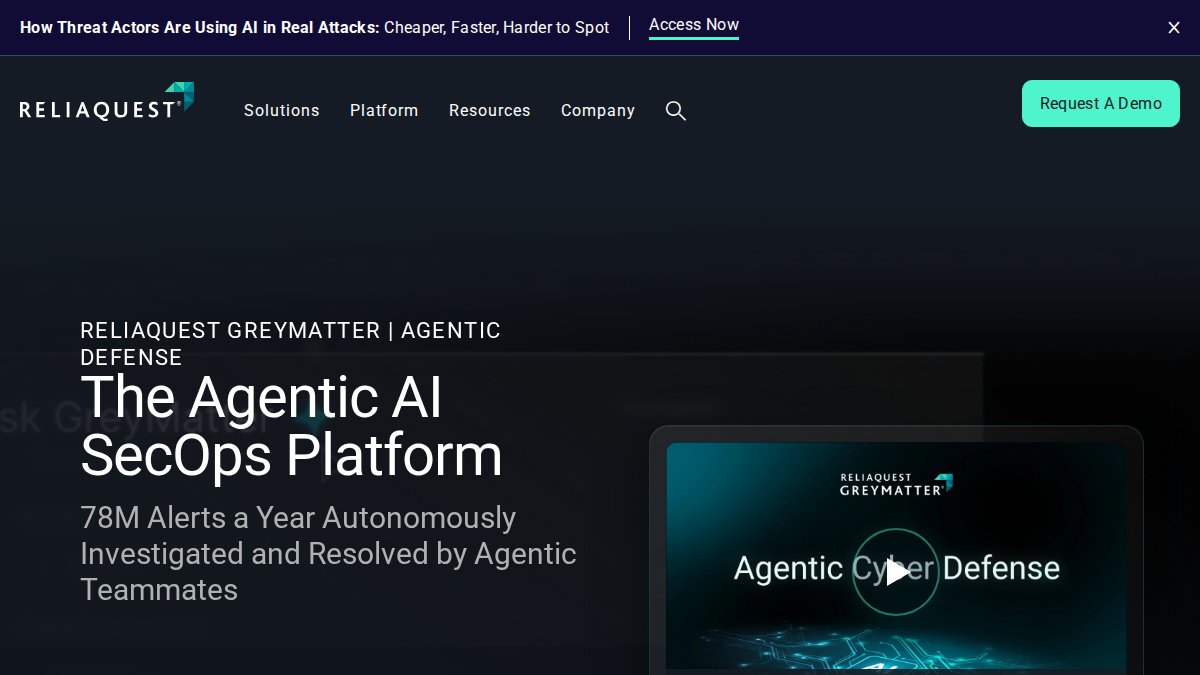Open the search magnifier icon in the navigation
Image resolution: width=1200 pixels, height=675 pixels.
(x=676, y=111)
